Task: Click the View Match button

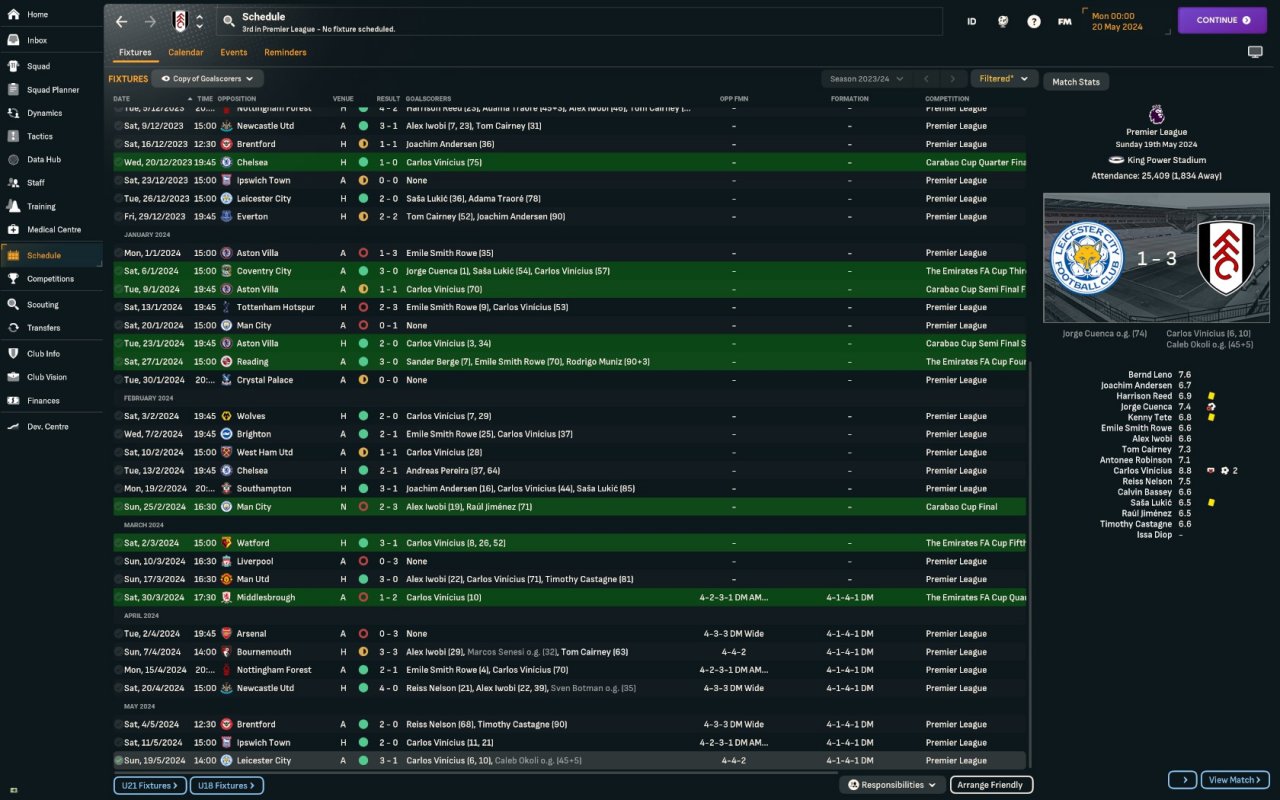Action: pos(1236,780)
